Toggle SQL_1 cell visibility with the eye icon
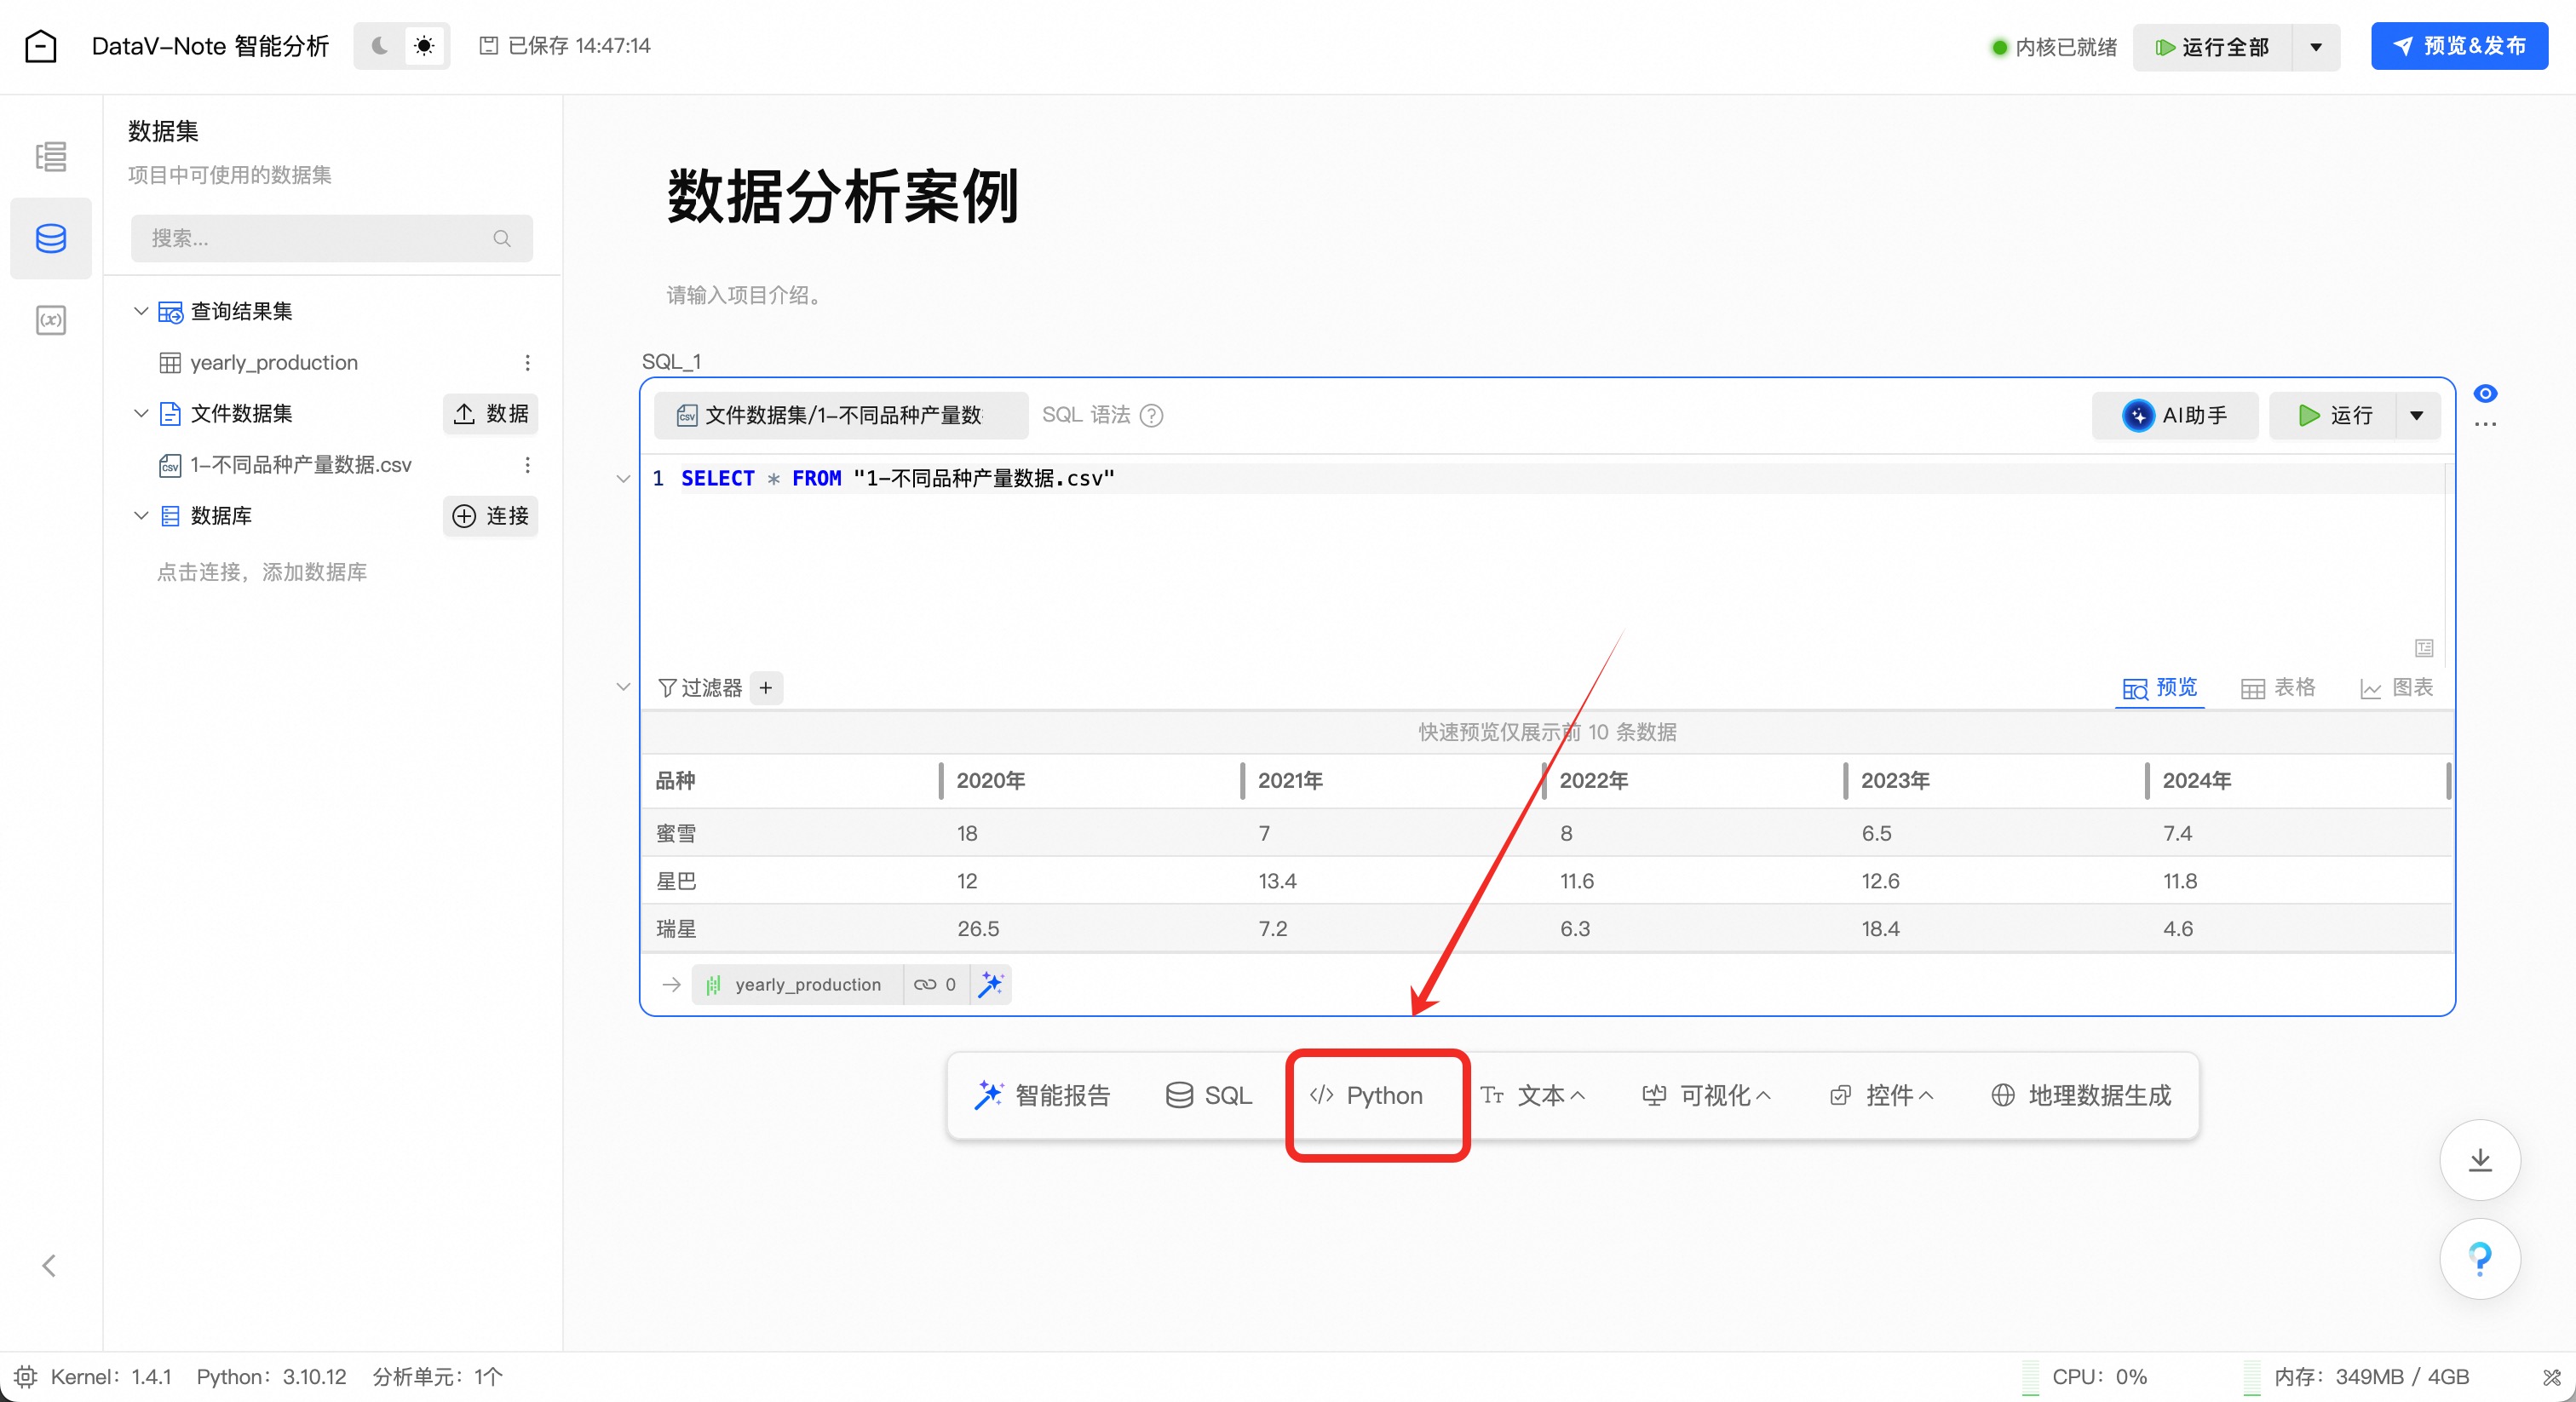The width and height of the screenshot is (2576, 1402). click(x=2485, y=393)
